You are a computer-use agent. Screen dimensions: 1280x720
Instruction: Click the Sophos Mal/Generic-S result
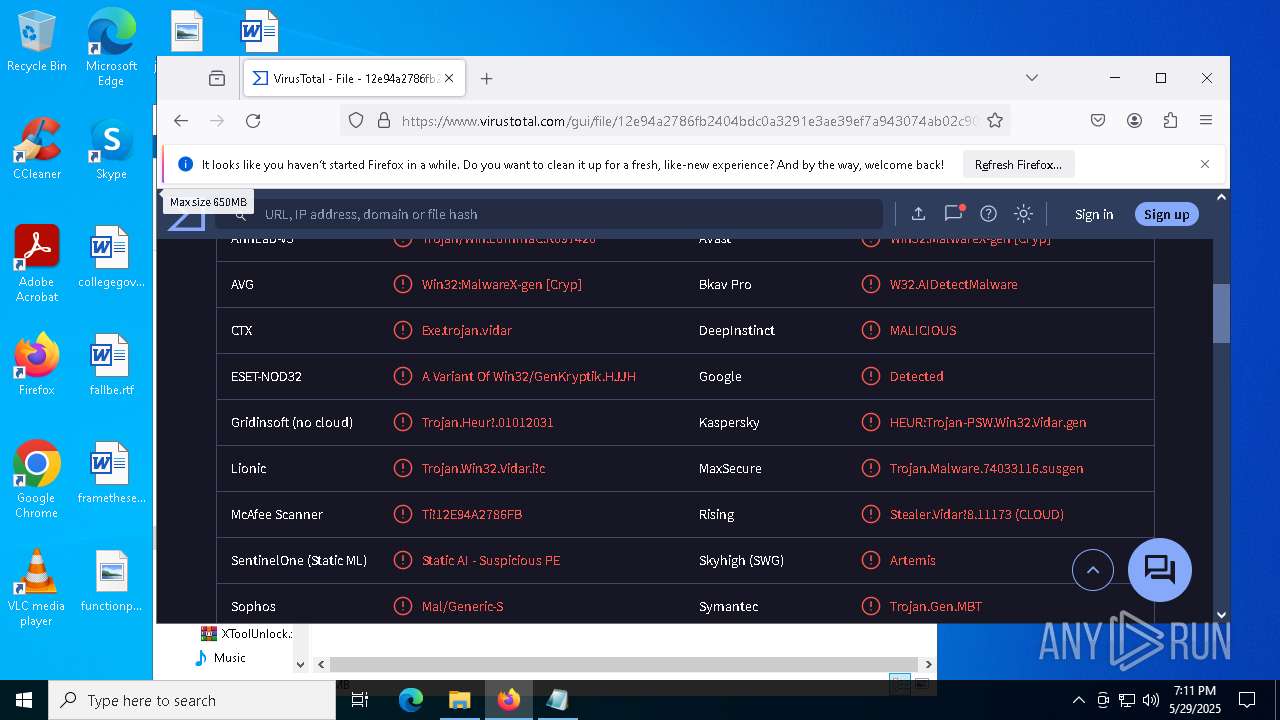point(463,606)
